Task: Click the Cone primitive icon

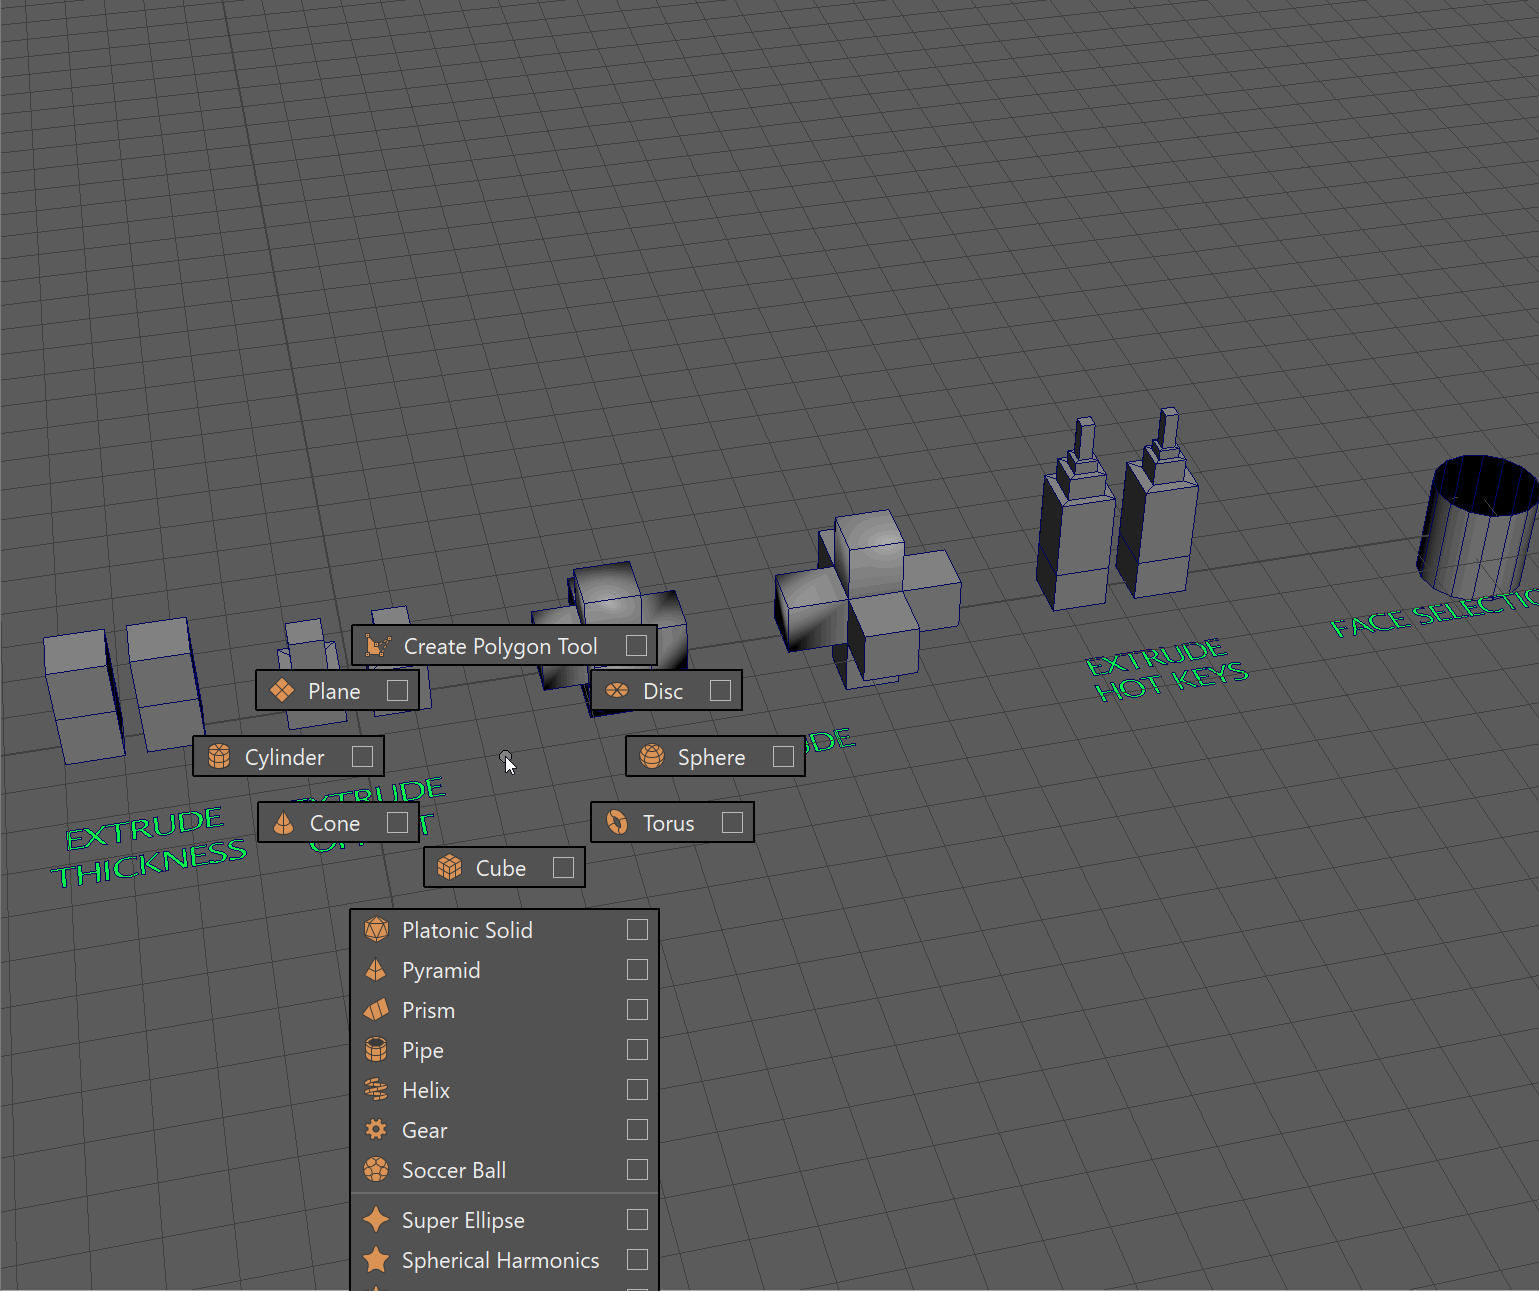Action: point(284,823)
